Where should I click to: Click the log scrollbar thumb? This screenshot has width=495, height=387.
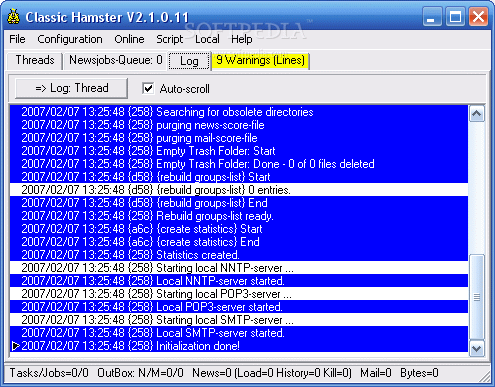477,297
